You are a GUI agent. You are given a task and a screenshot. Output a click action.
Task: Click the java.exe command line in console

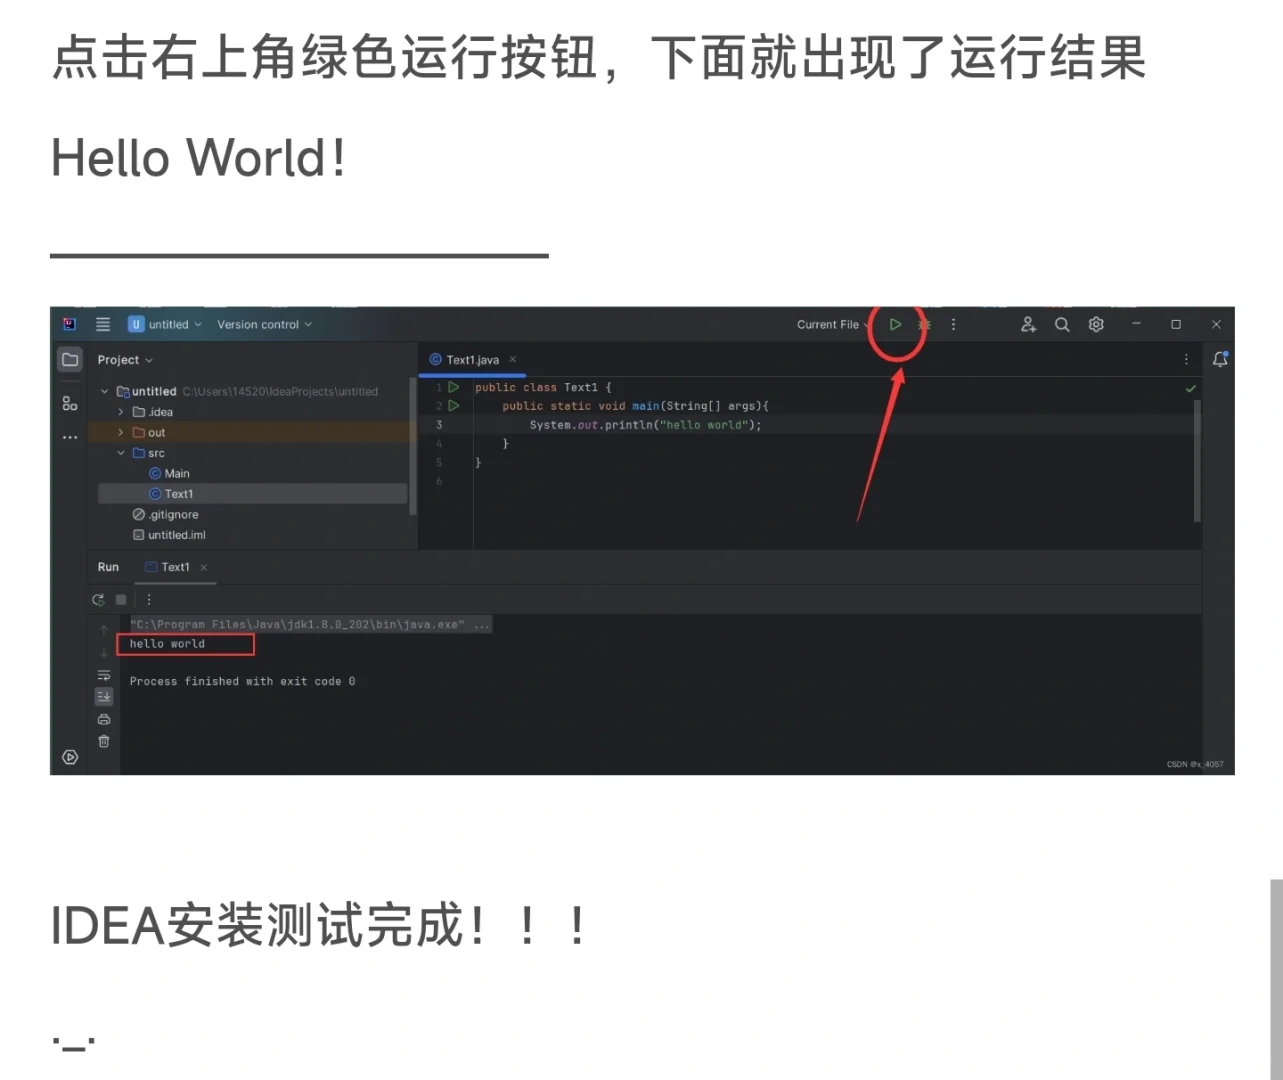pyautogui.click(x=310, y=624)
